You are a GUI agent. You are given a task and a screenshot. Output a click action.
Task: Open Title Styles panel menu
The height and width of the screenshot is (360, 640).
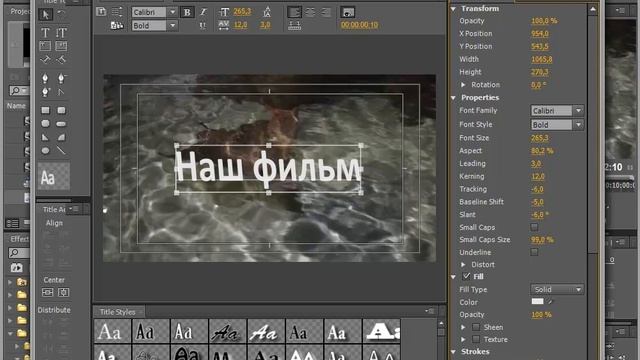(430, 311)
